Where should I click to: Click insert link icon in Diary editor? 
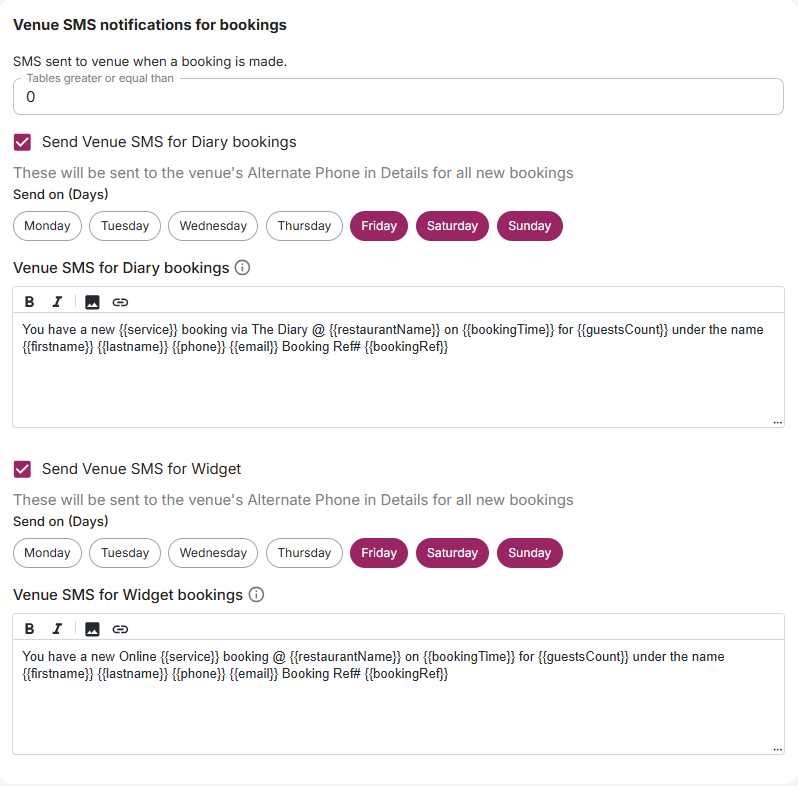pos(120,302)
